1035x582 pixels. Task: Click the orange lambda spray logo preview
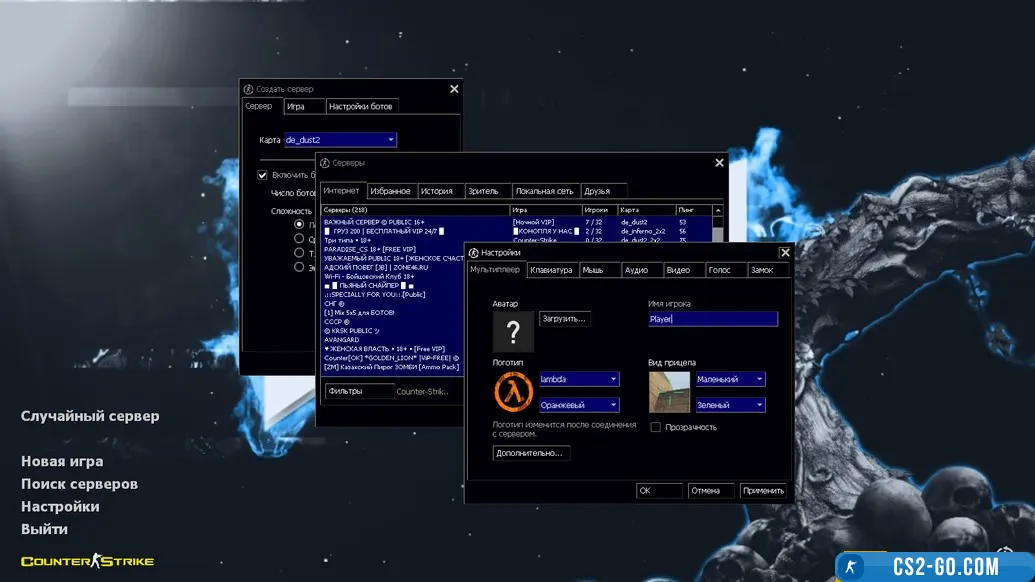(x=513, y=391)
